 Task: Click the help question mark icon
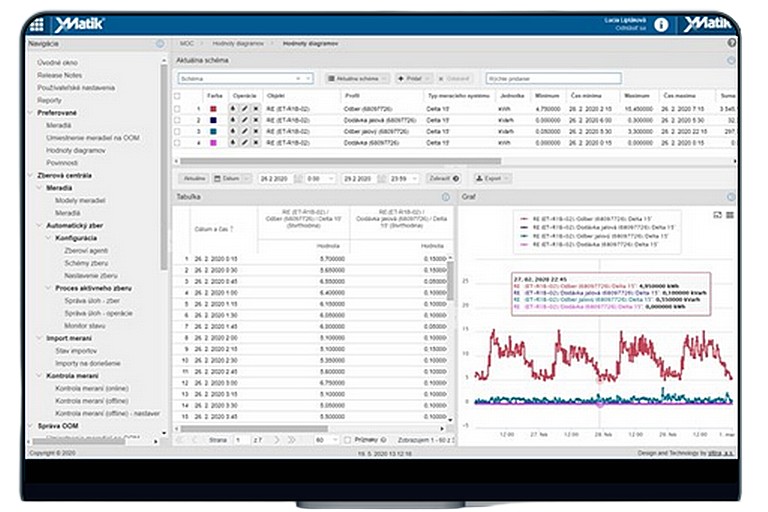click(731, 44)
